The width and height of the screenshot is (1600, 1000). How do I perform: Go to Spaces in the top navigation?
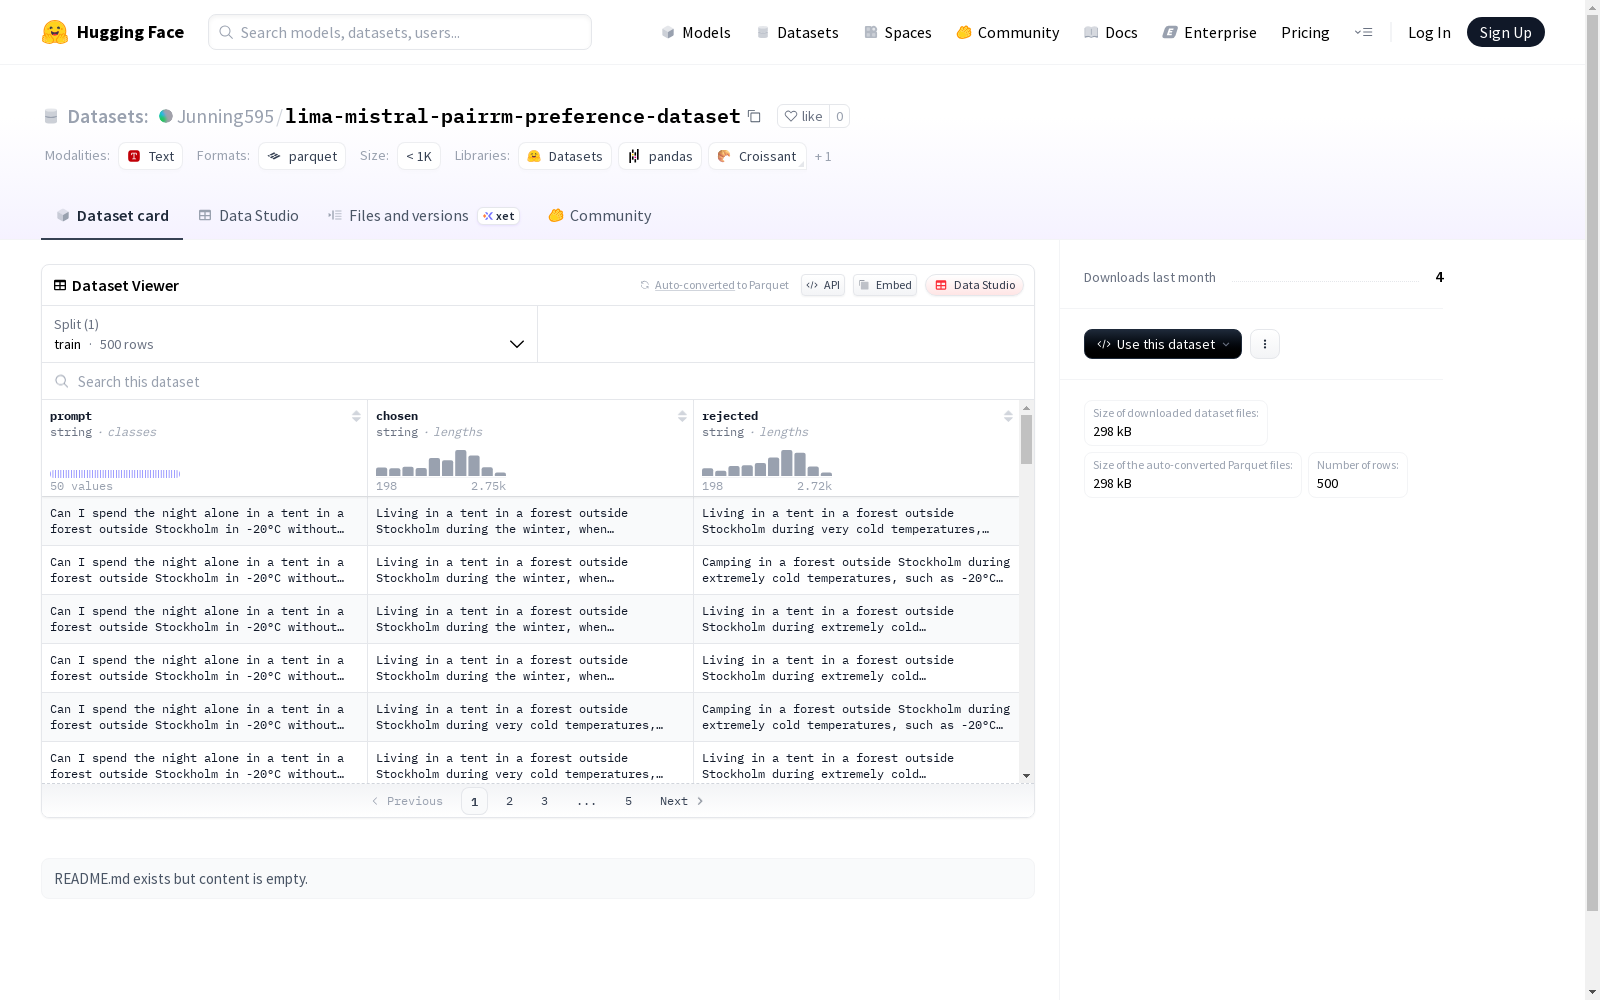[898, 32]
